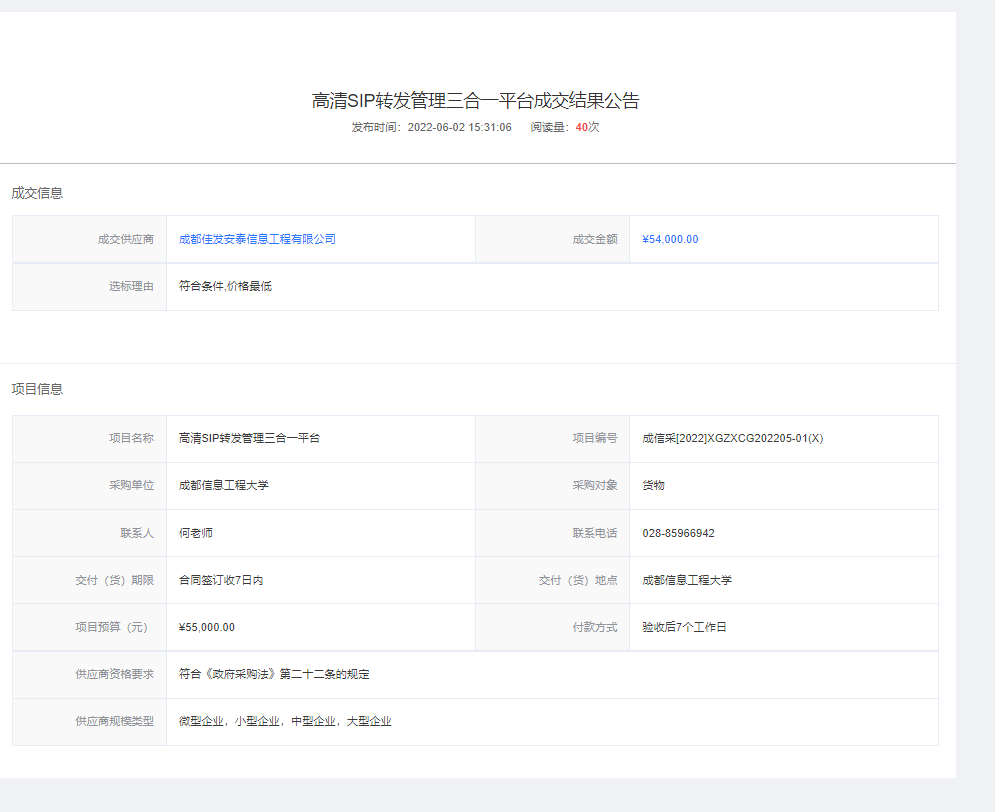Click the supplier qualification text 符合《政府采购法》第二十二条的规定
Image resolution: width=995 pixels, height=812 pixels.
pos(274,674)
